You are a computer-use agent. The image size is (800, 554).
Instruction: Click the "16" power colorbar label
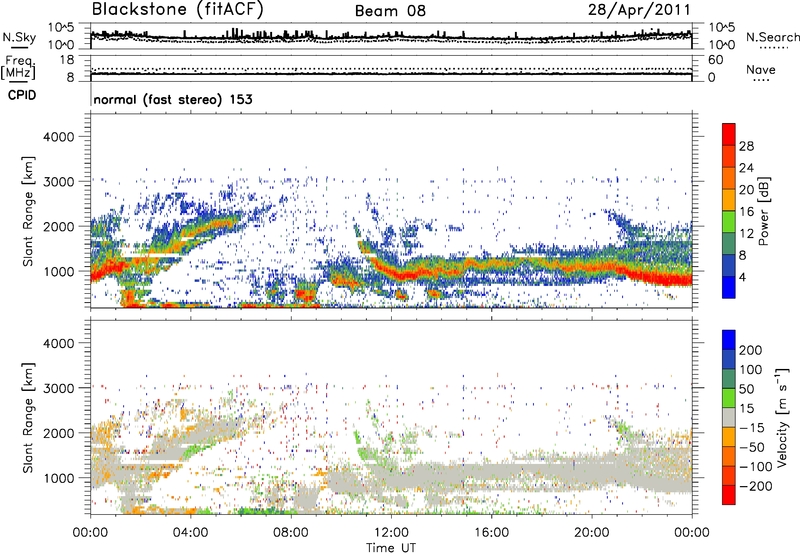746,212
